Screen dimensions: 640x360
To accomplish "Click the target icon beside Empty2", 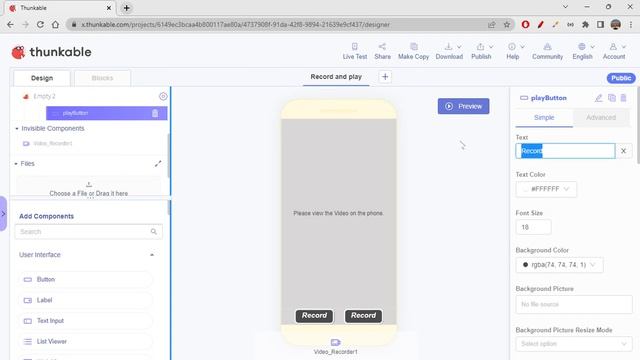I will pos(163,96).
